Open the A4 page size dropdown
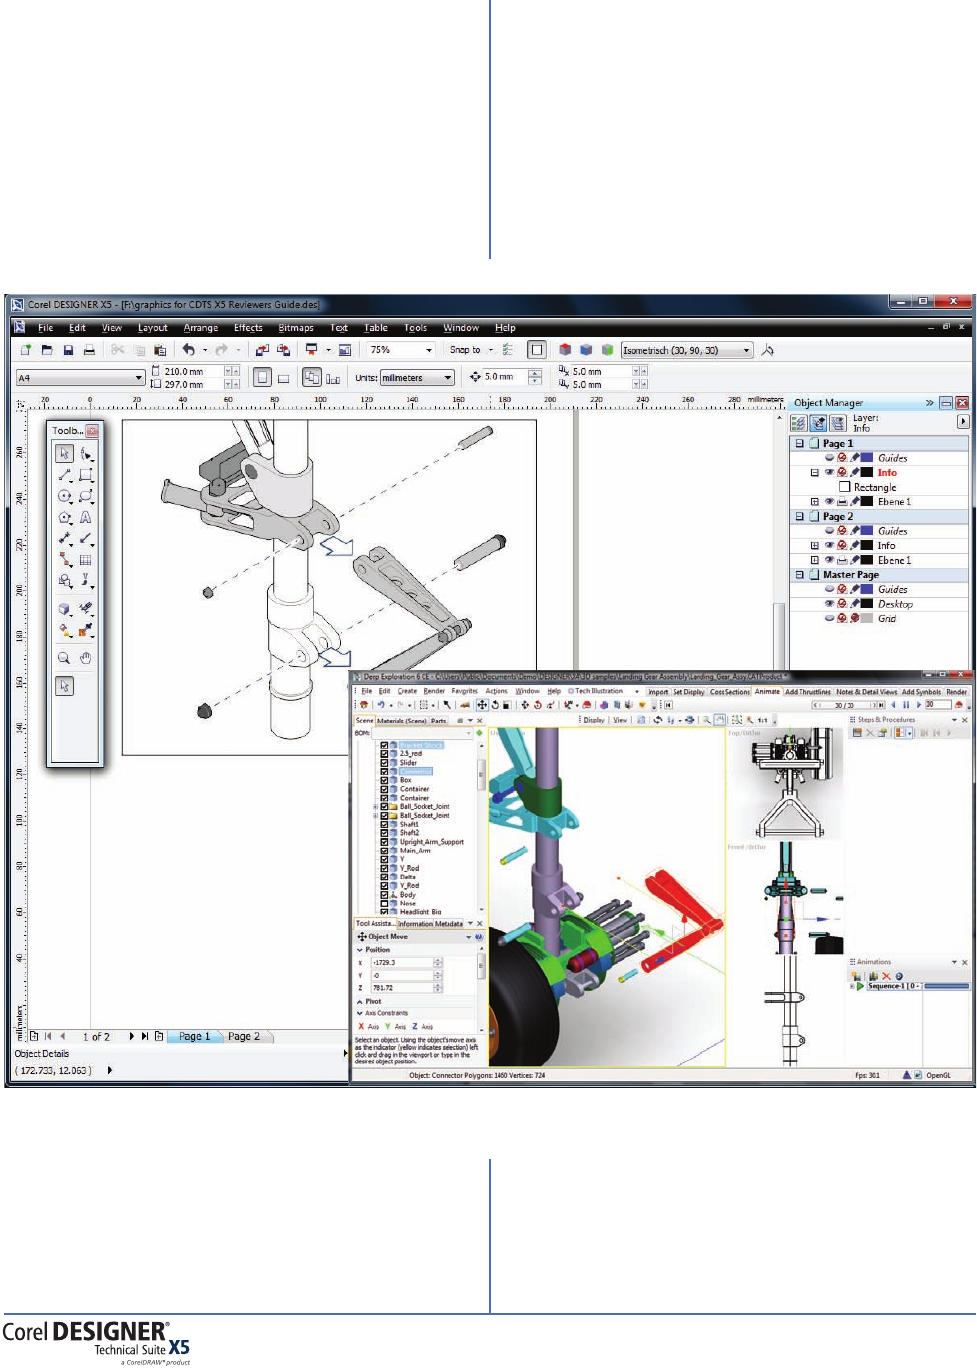 click(139, 378)
